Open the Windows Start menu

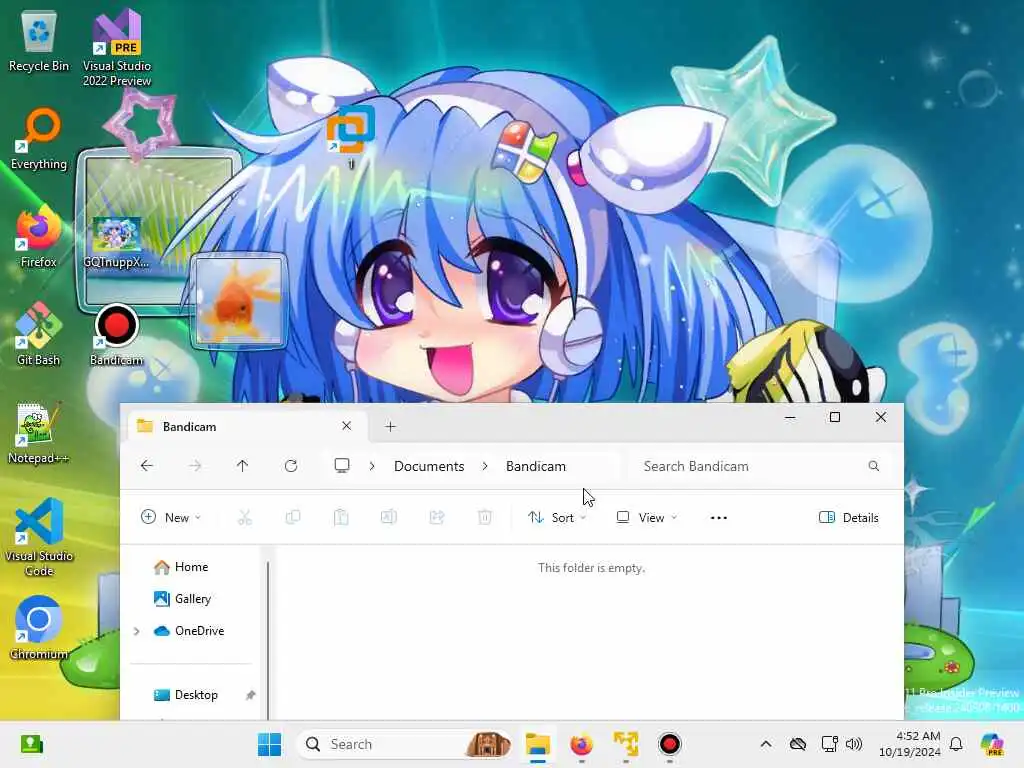pyautogui.click(x=269, y=744)
